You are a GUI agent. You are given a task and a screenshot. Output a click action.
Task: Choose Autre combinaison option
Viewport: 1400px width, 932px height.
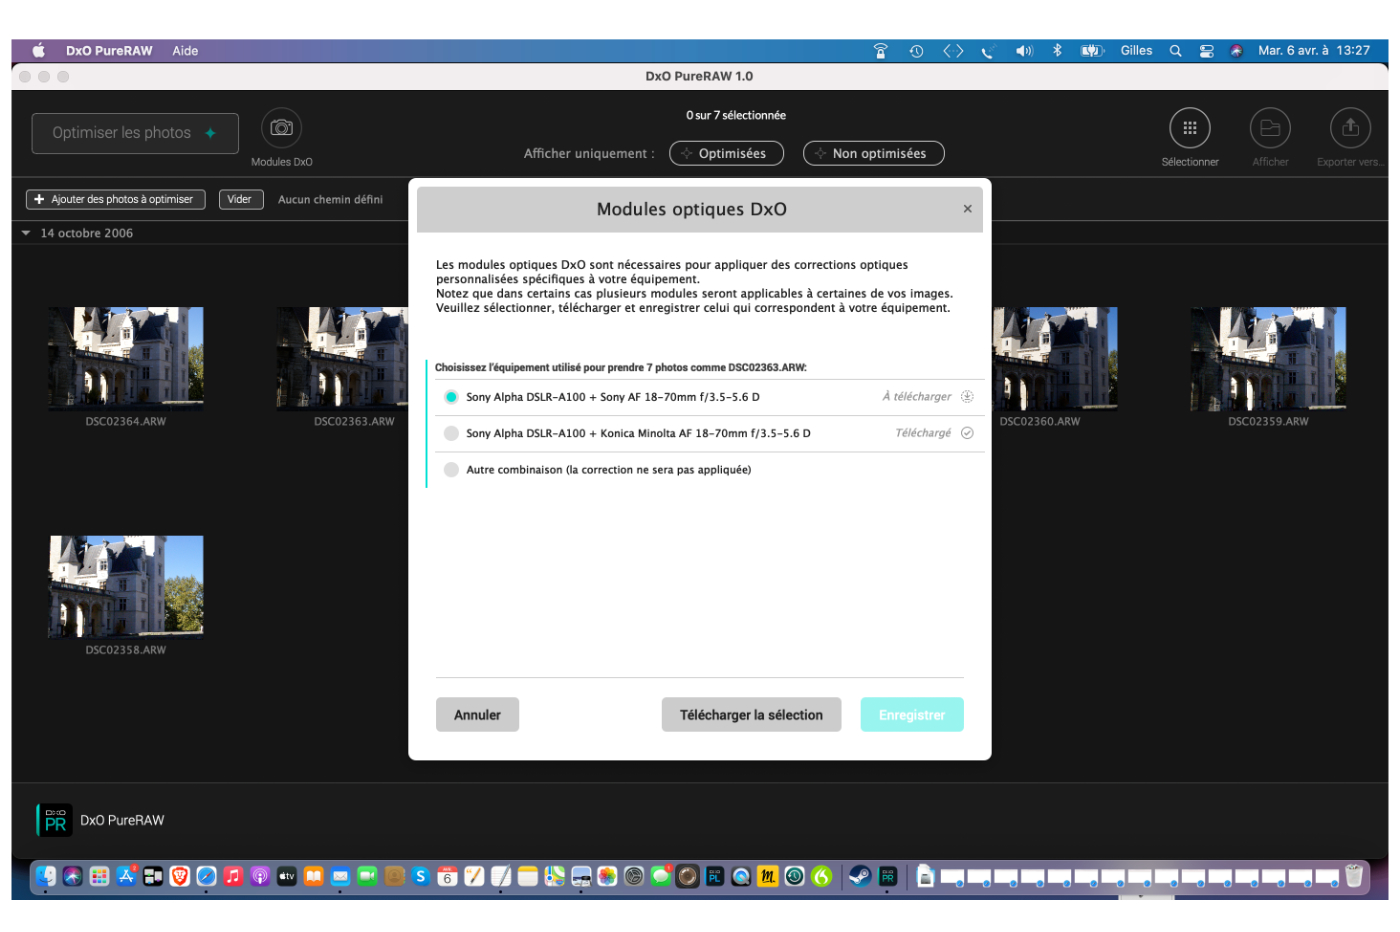tap(451, 470)
